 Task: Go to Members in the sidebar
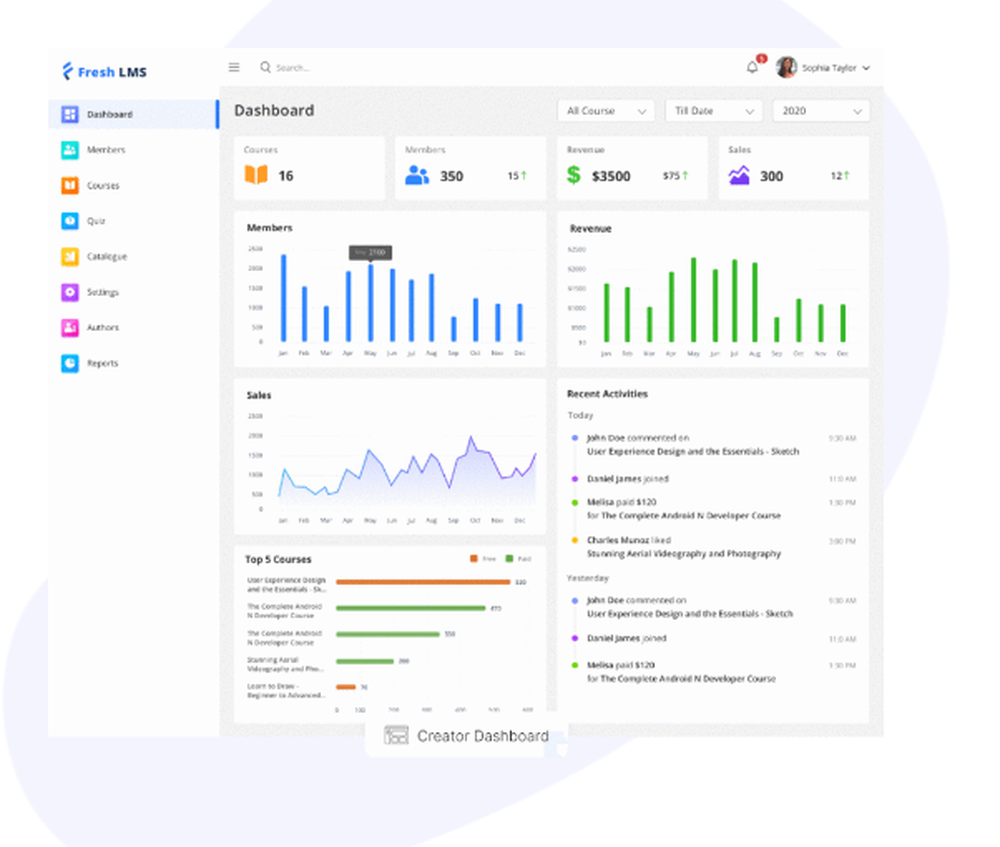tap(106, 150)
